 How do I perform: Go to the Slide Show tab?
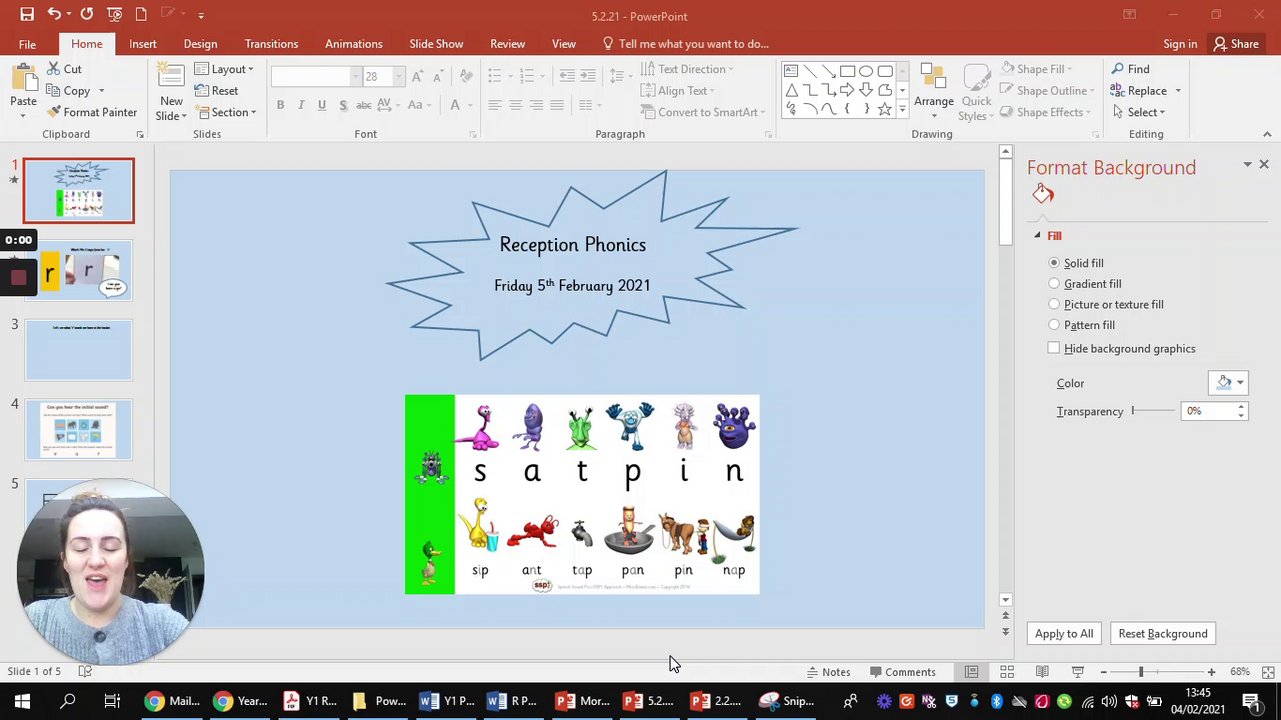pos(436,44)
